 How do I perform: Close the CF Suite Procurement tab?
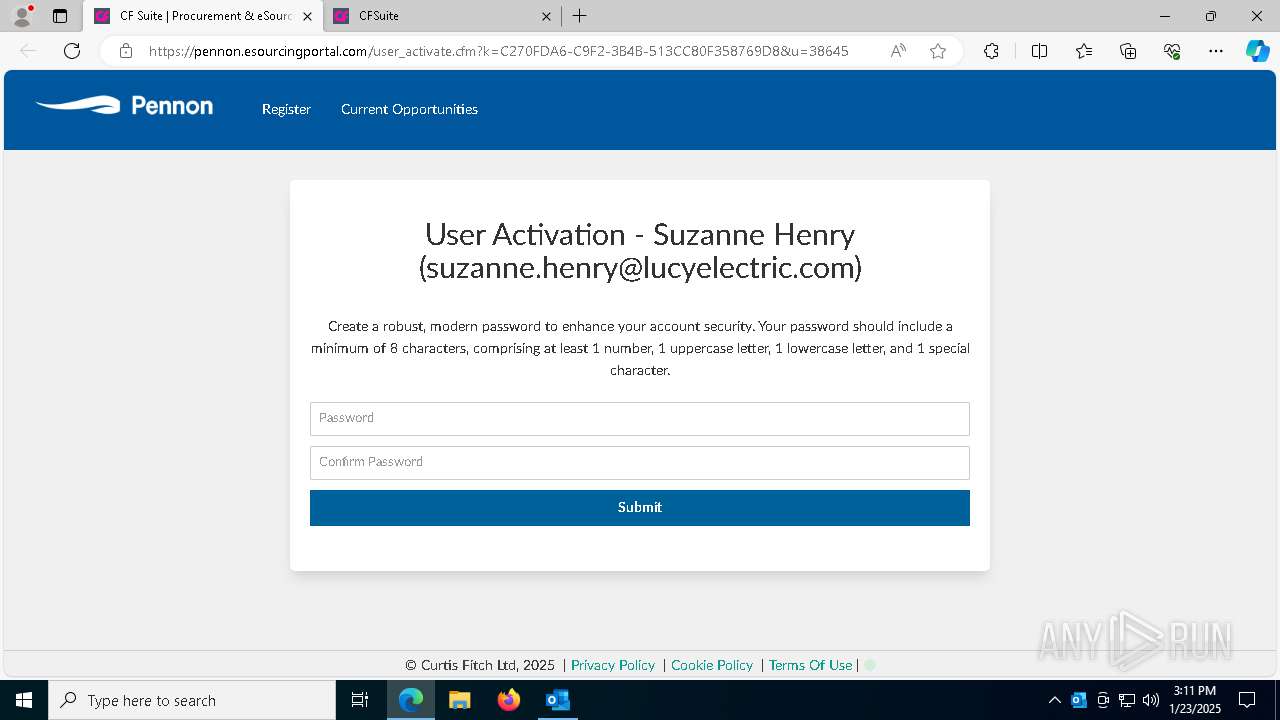pyautogui.click(x=307, y=16)
